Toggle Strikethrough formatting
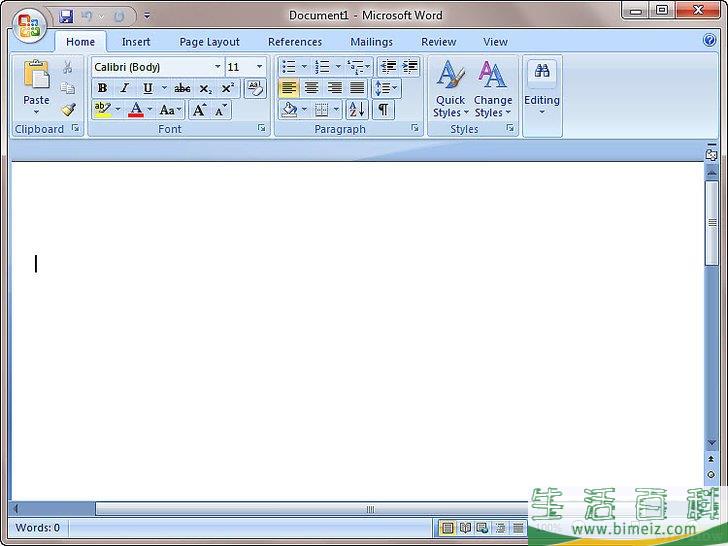Screen dimensions: 728x546 coord(182,88)
